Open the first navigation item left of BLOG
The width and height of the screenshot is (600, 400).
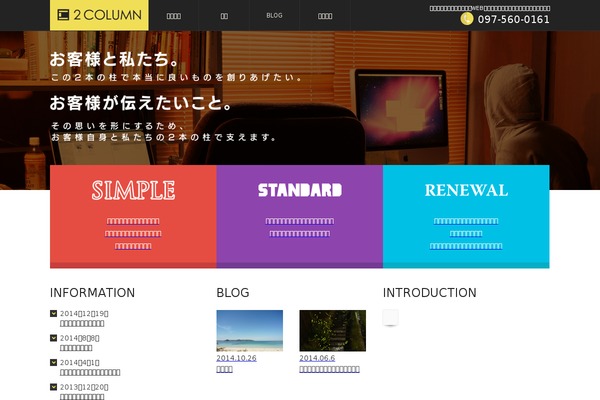174,15
